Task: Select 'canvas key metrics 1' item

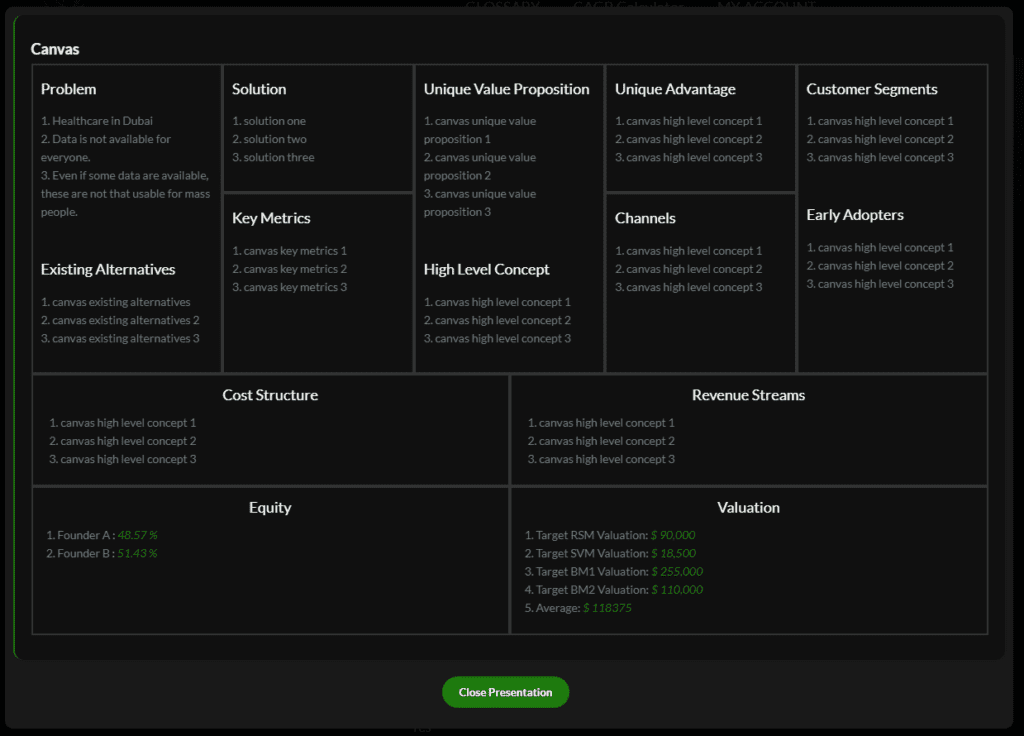Action: (289, 251)
